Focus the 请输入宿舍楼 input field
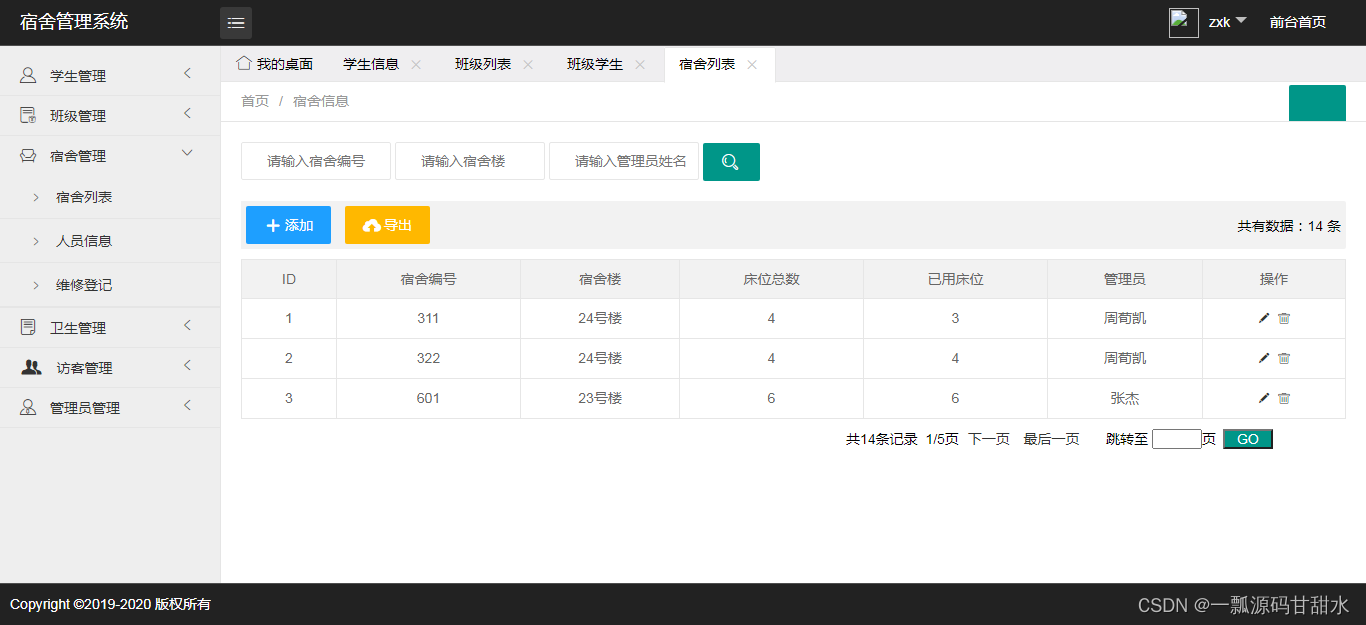The height and width of the screenshot is (625, 1366). pyautogui.click(x=470, y=161)
